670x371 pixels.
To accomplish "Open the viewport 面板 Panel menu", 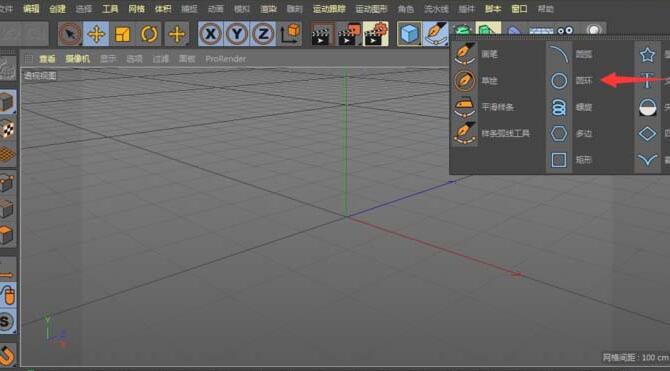I will click(x=187, y=59).
